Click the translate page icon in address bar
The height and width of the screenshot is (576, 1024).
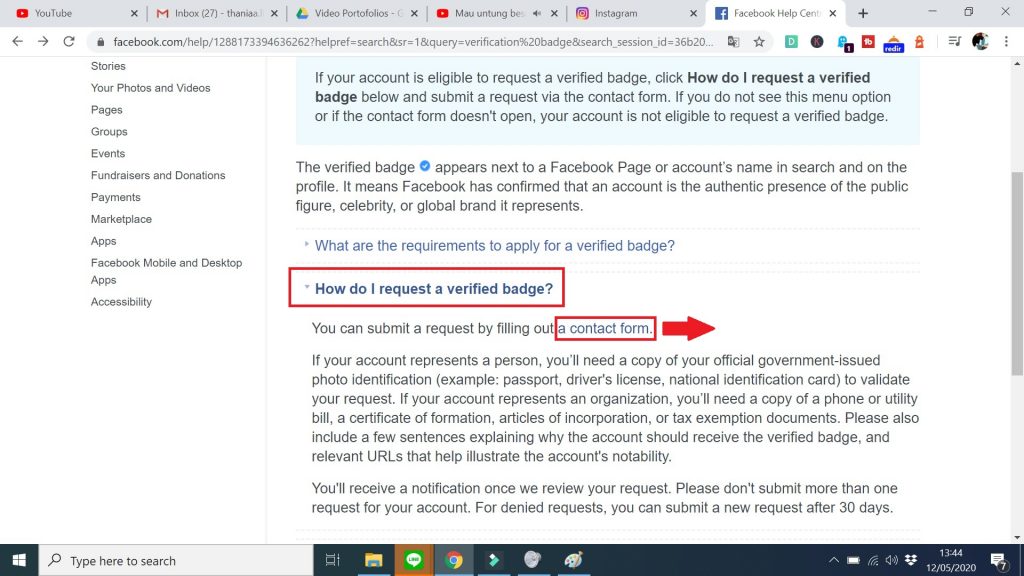click(733, 42)
